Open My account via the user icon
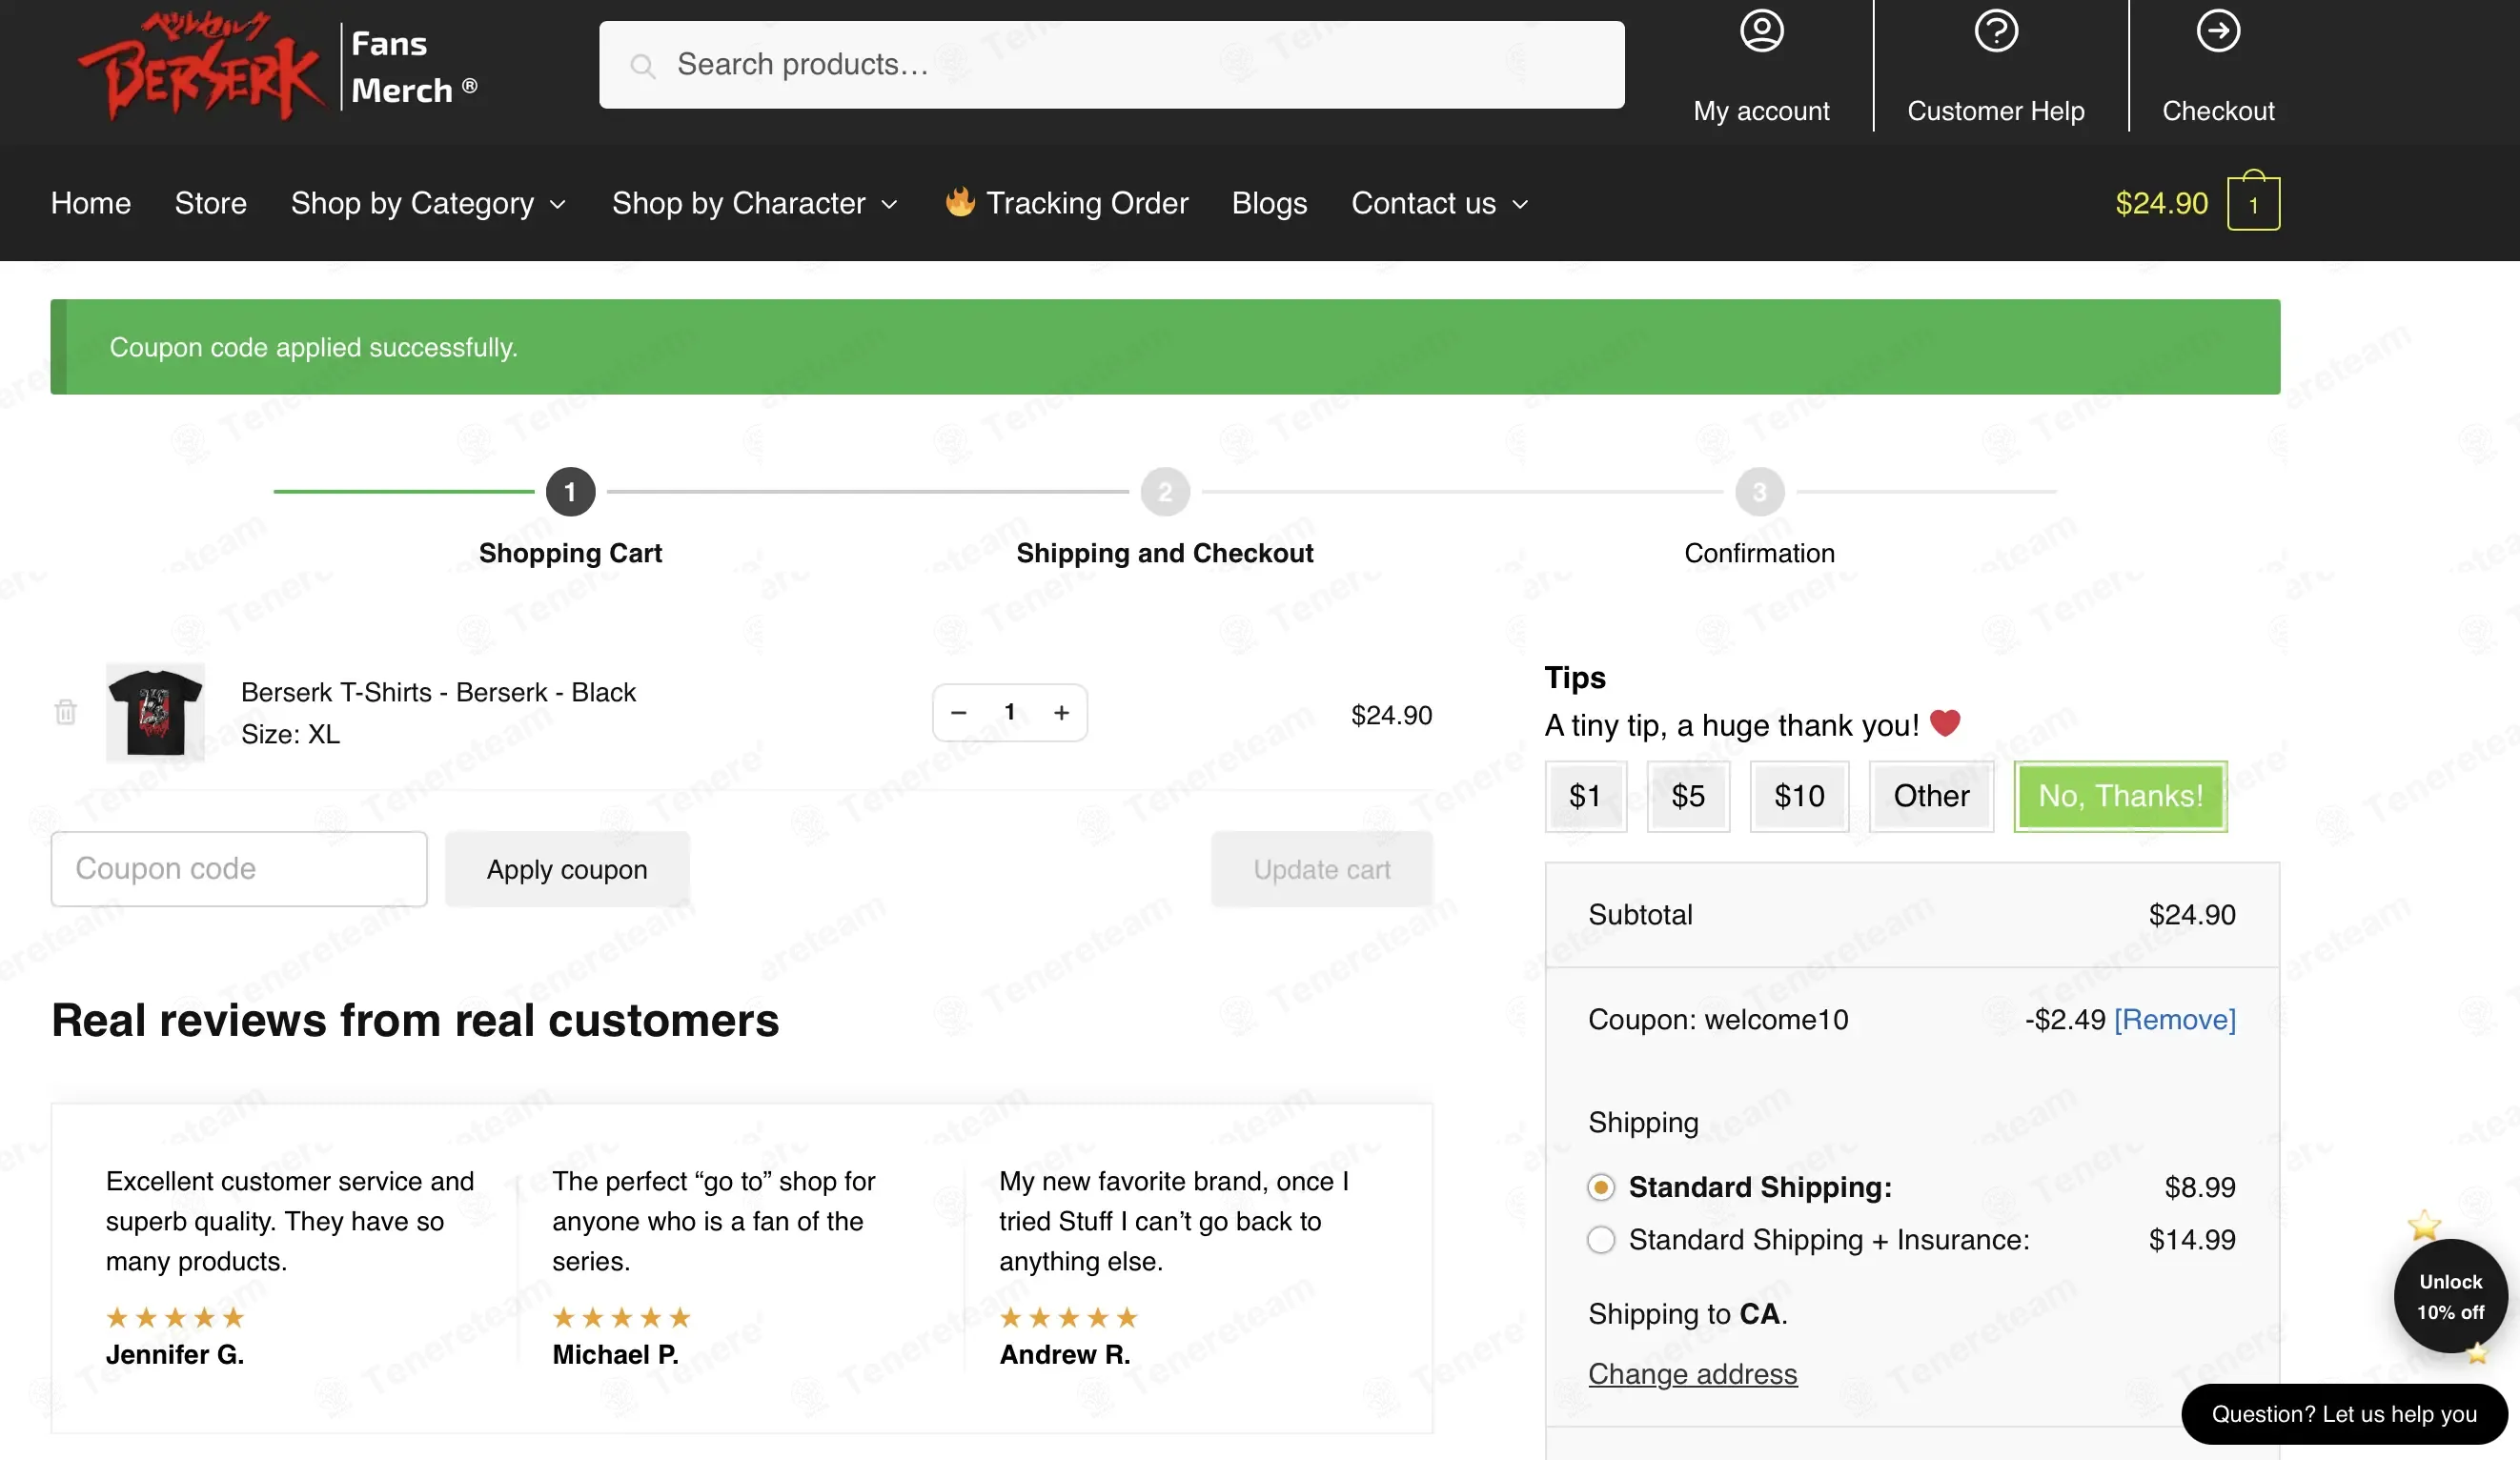Screen dimensions: 2520x1460 (x=1761, y=31)
